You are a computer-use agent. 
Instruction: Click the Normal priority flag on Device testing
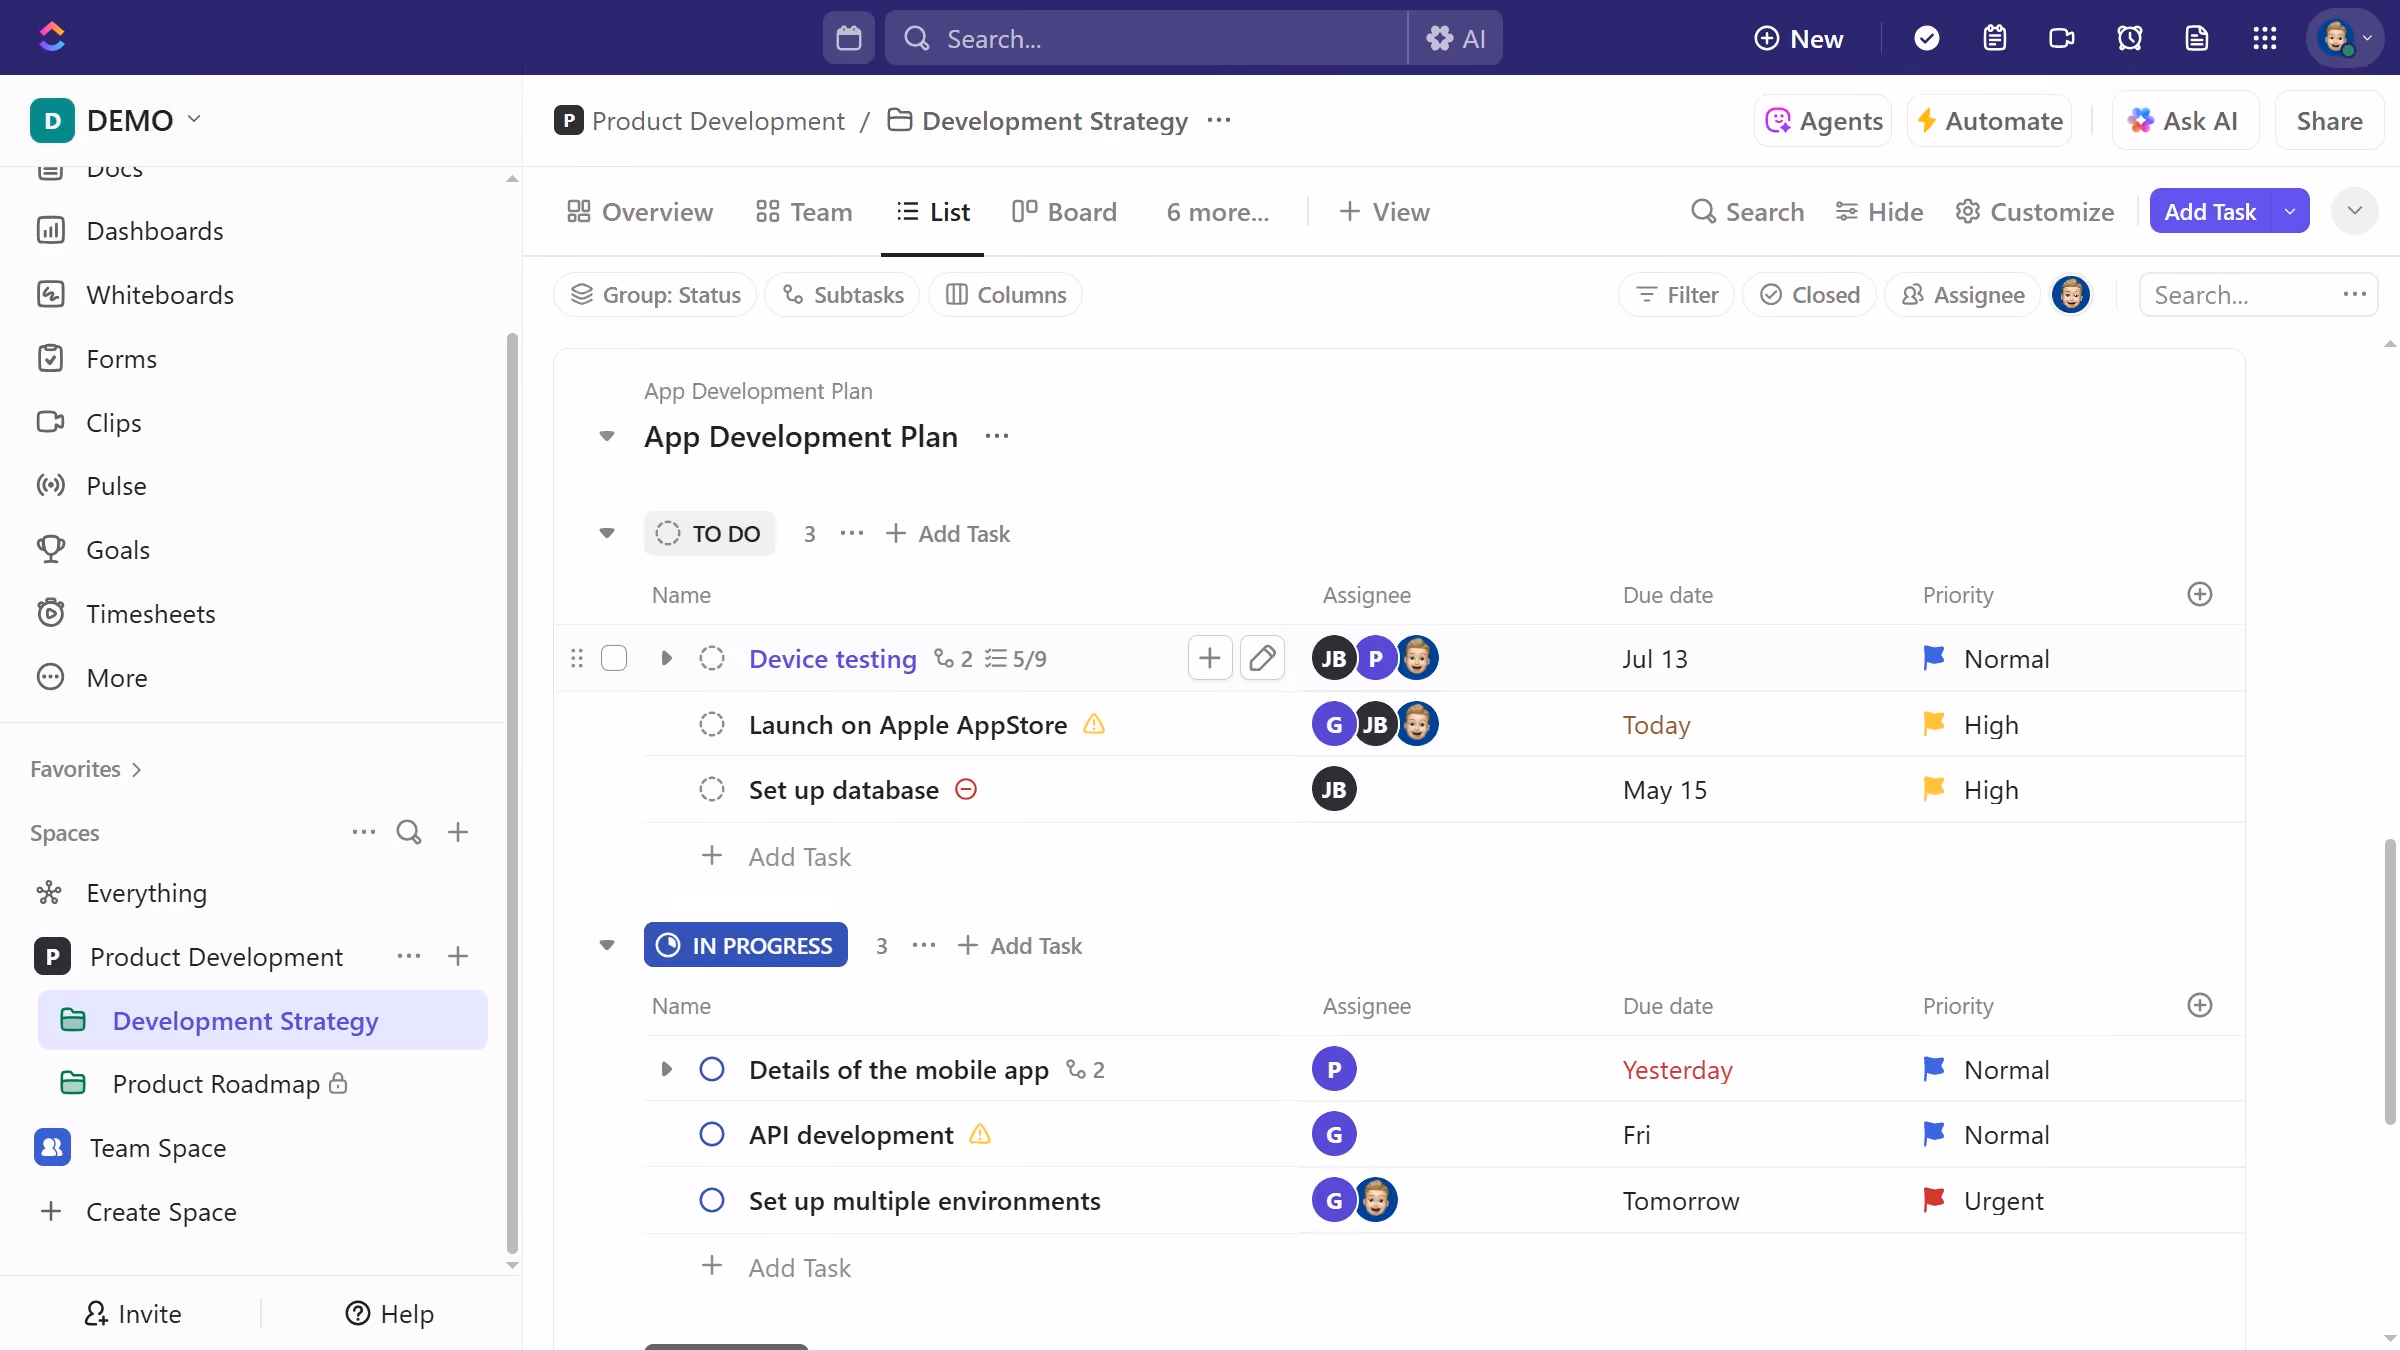1934,658
